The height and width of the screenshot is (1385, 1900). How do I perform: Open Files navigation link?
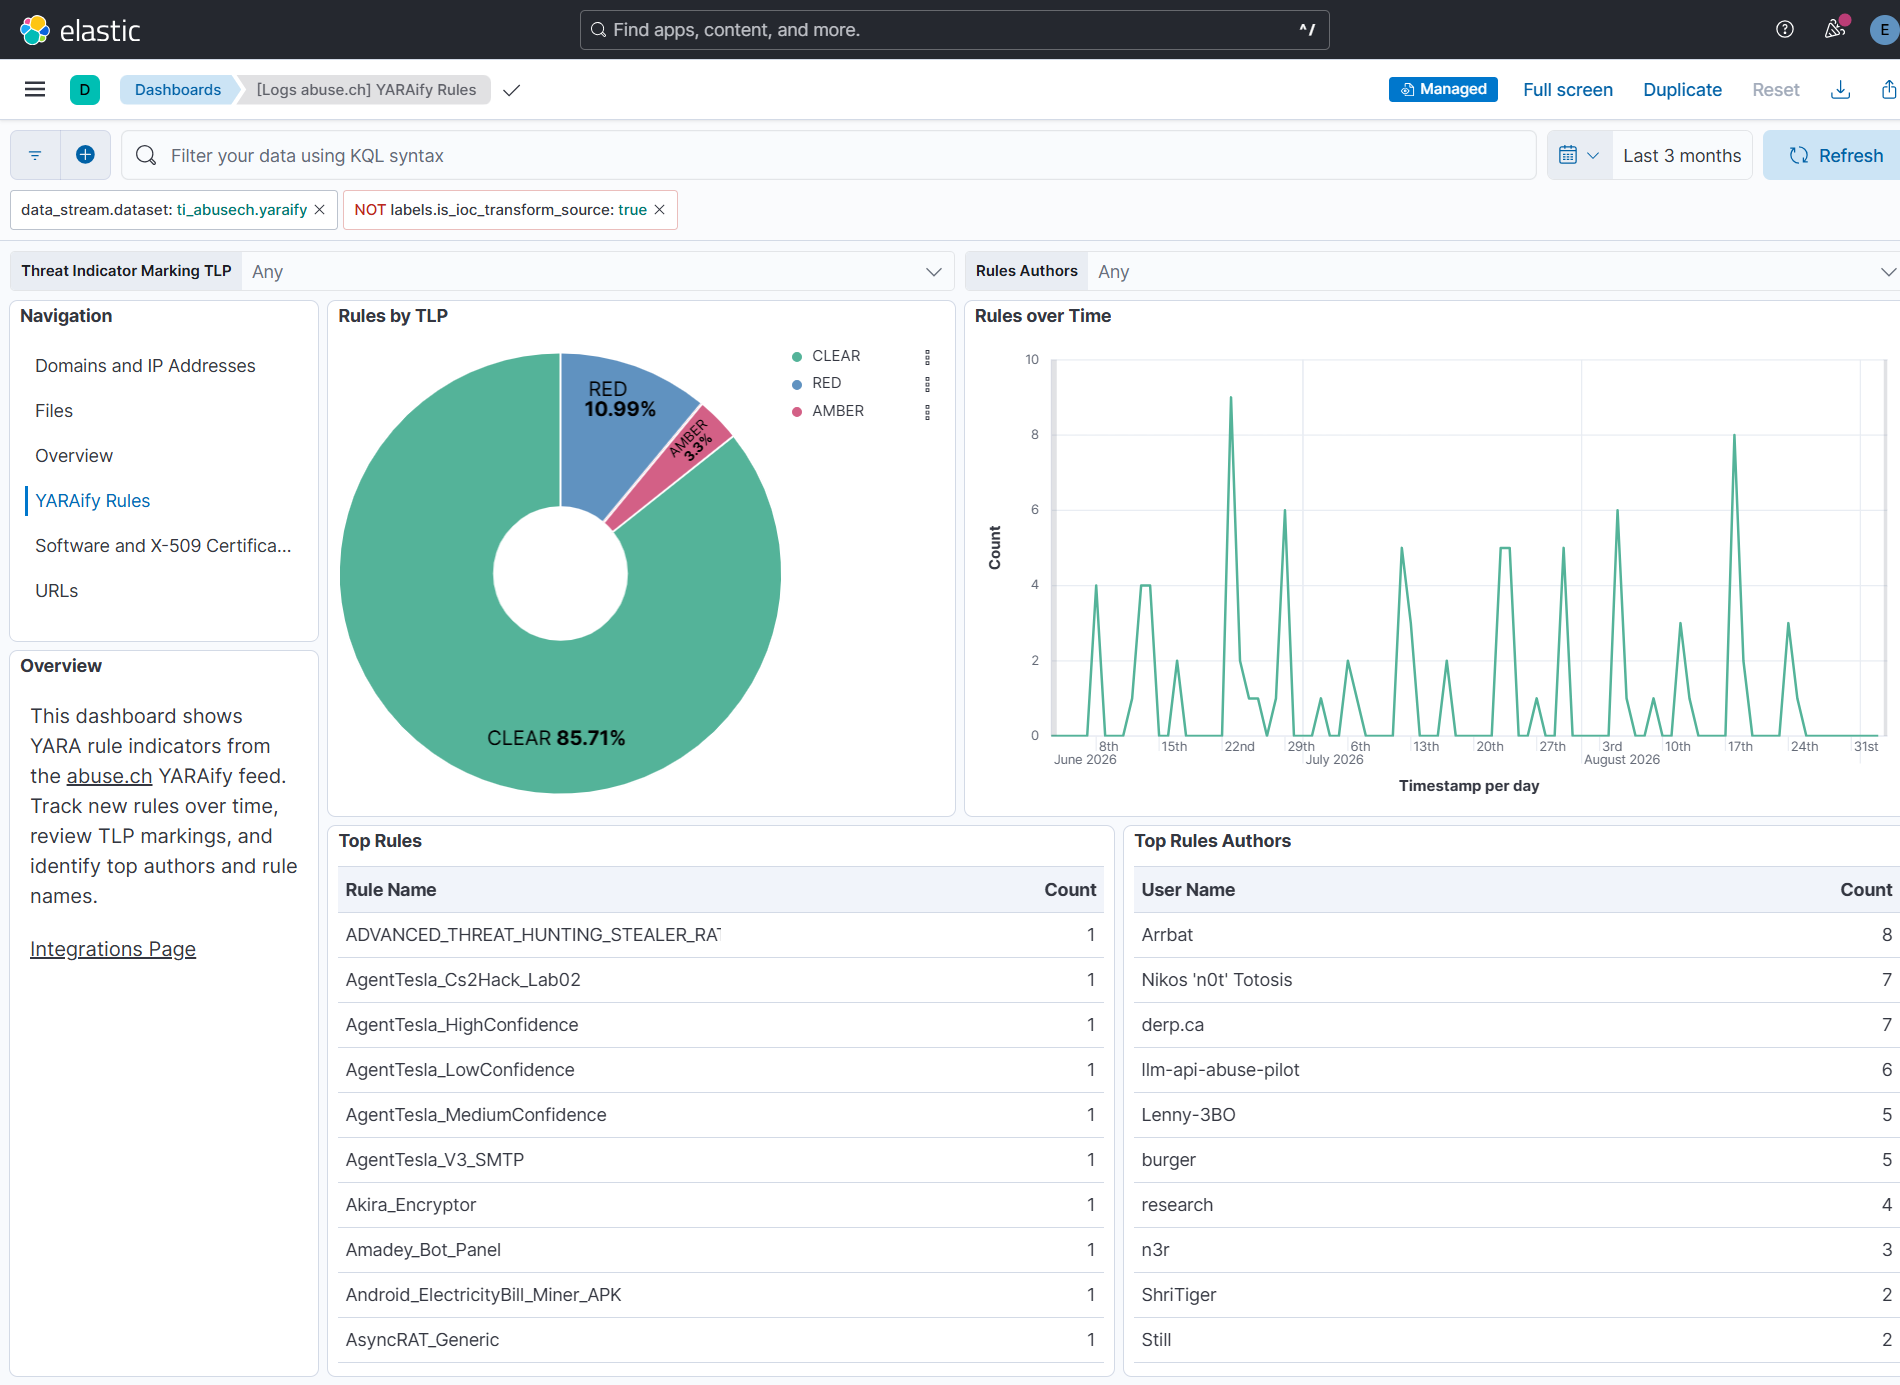(54, 411)
